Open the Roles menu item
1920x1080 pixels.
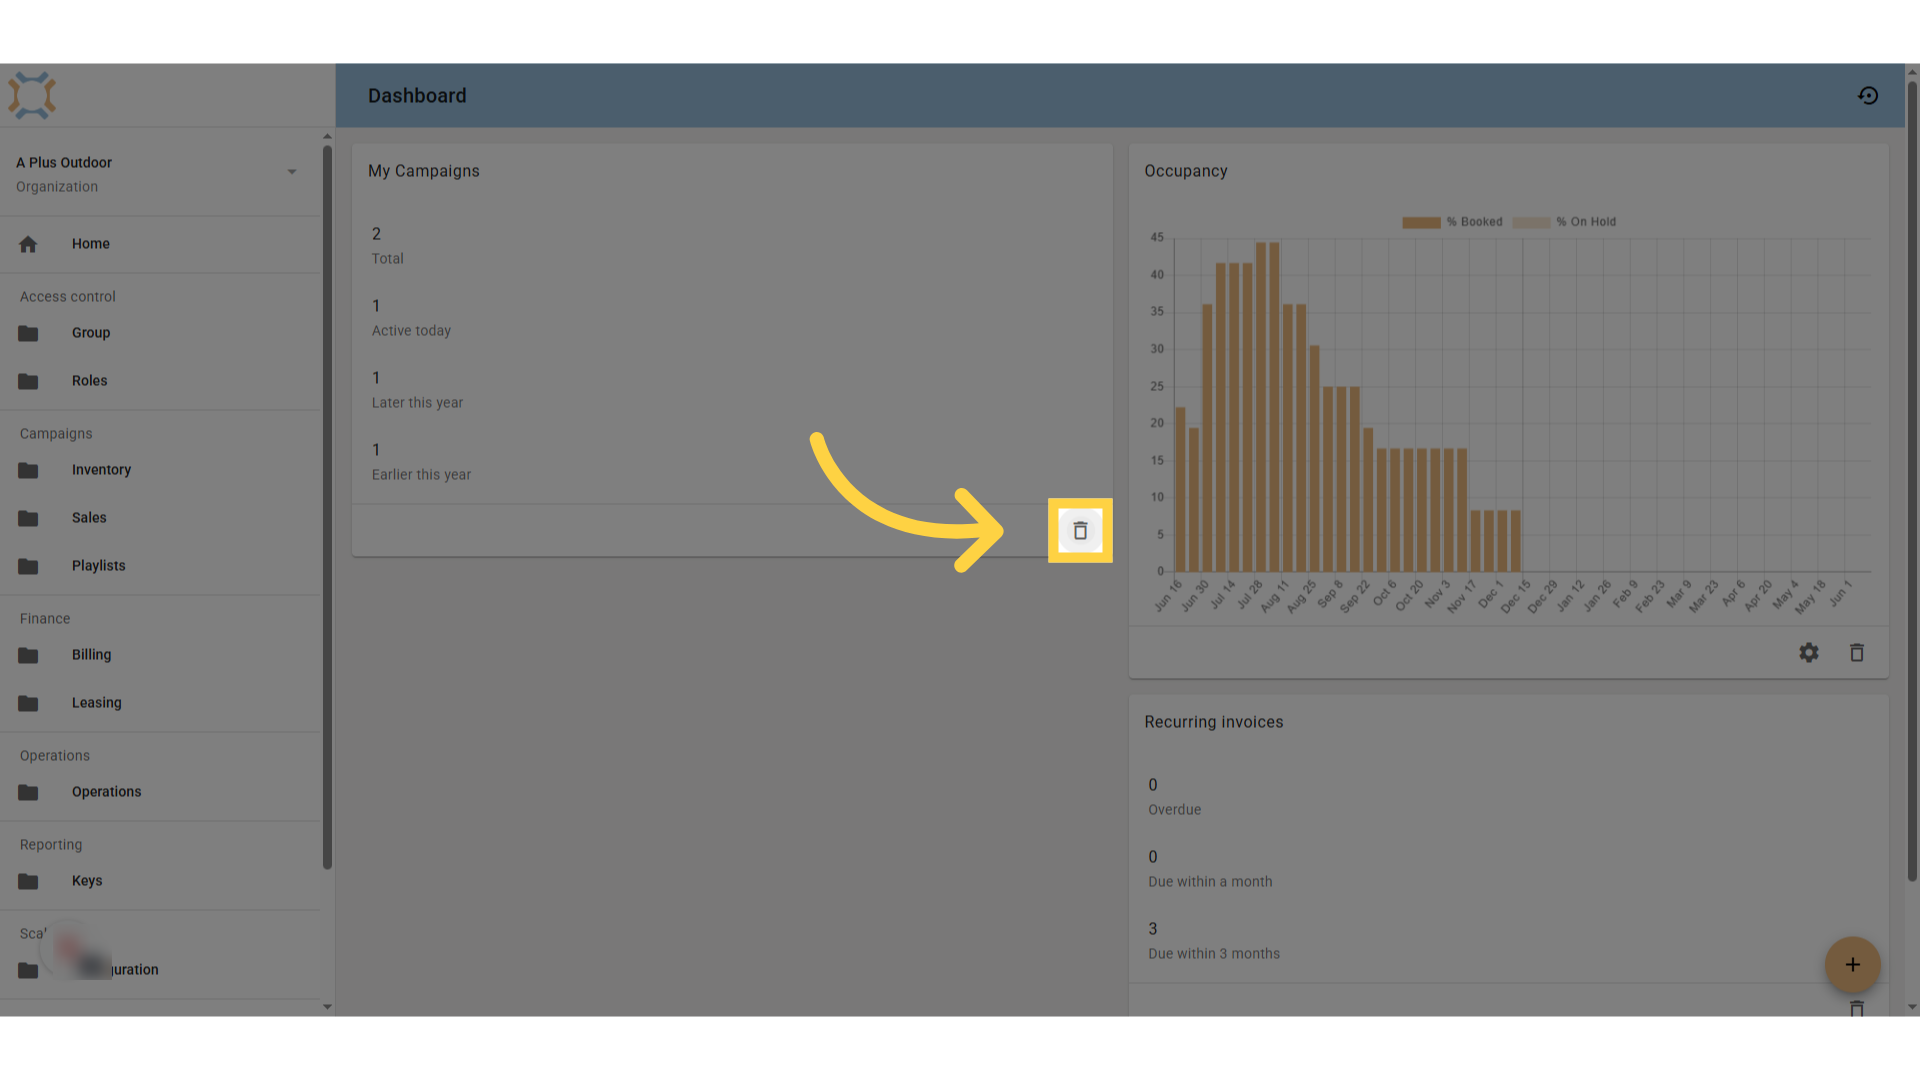(160, 381)
